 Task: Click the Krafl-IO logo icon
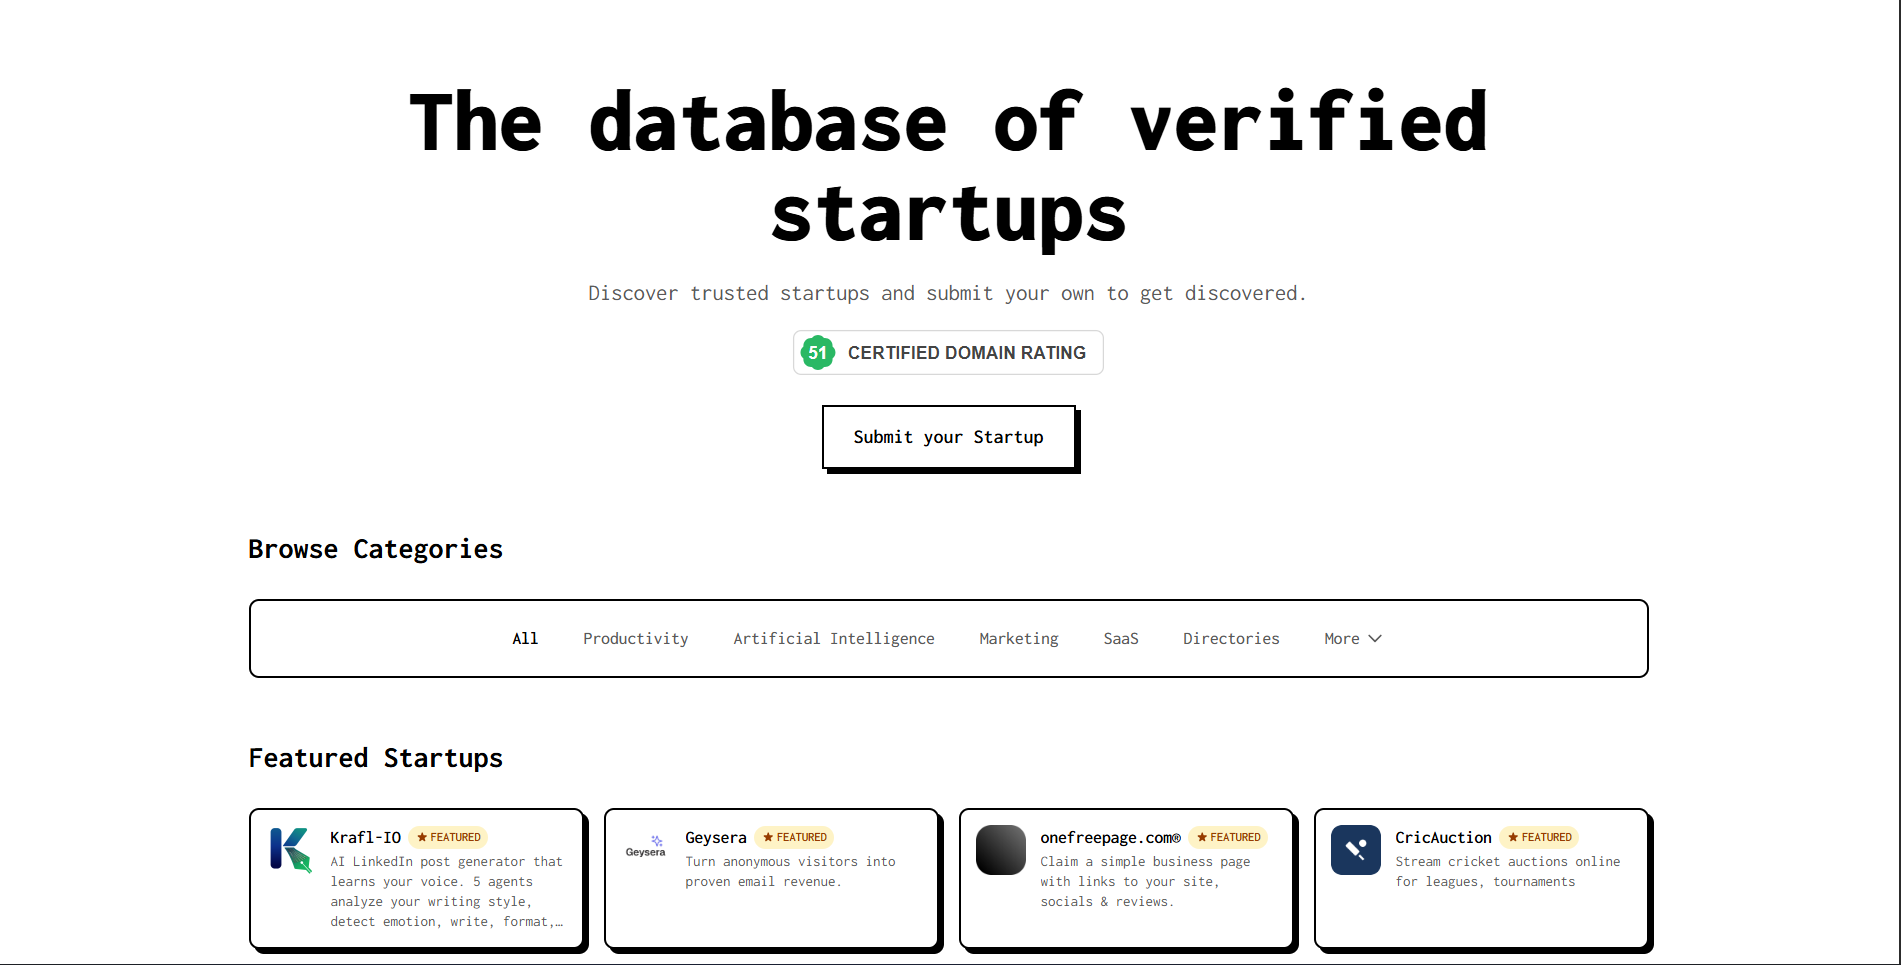pos(288,850)
